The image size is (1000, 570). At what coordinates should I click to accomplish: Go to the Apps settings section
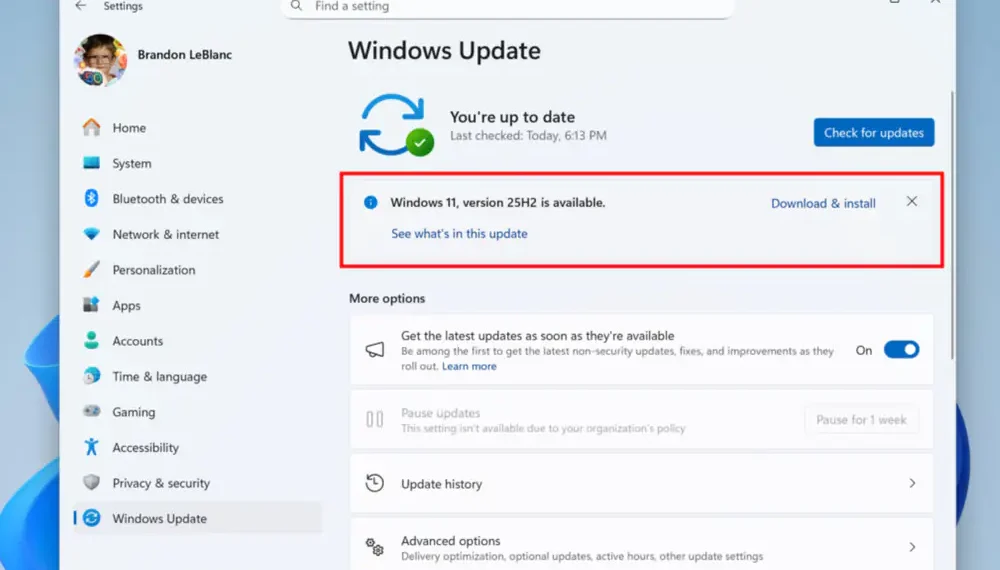coord(126,306)
